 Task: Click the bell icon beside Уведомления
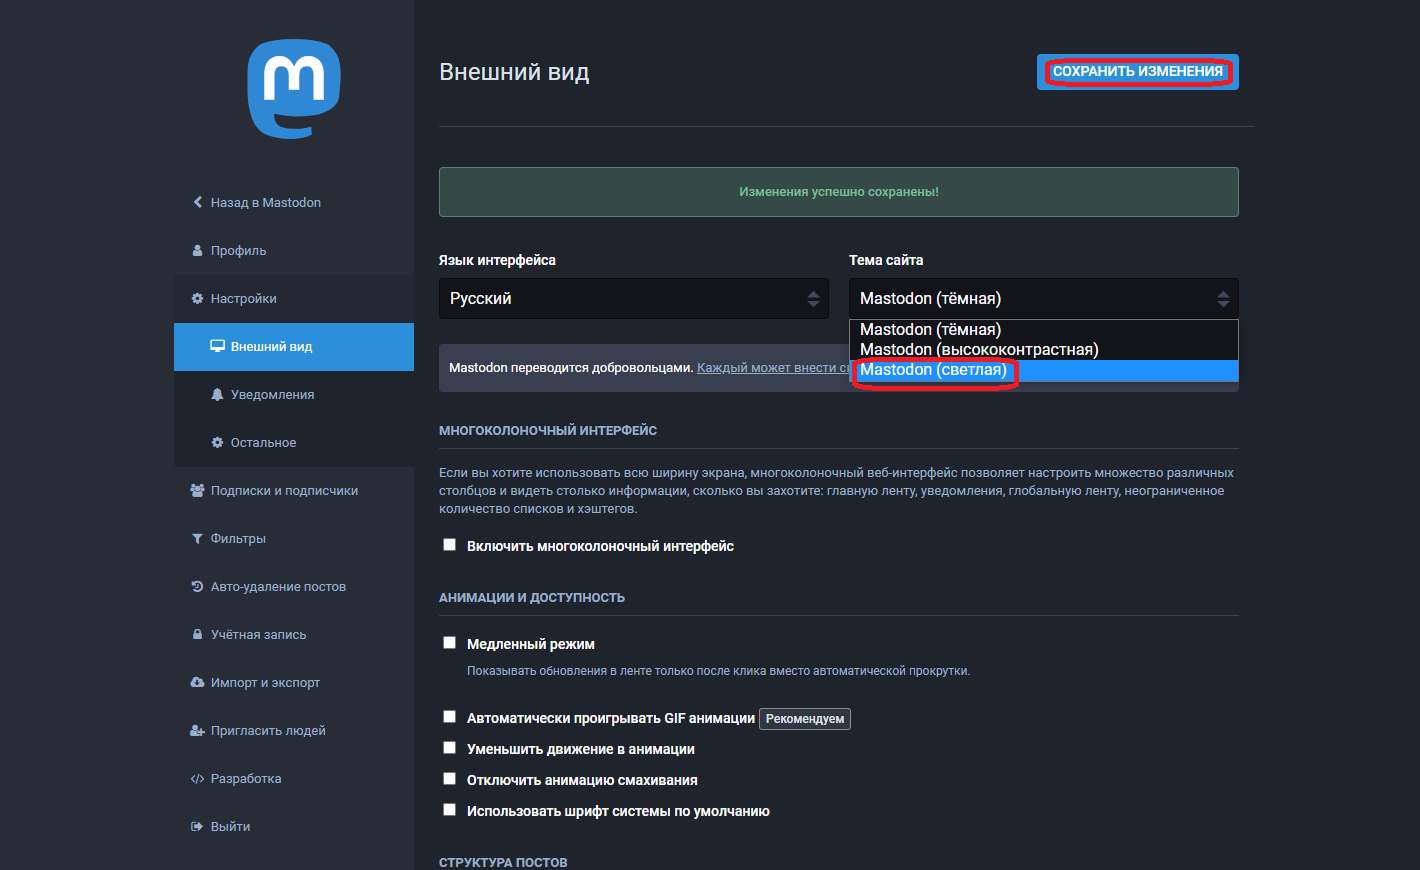217,395
